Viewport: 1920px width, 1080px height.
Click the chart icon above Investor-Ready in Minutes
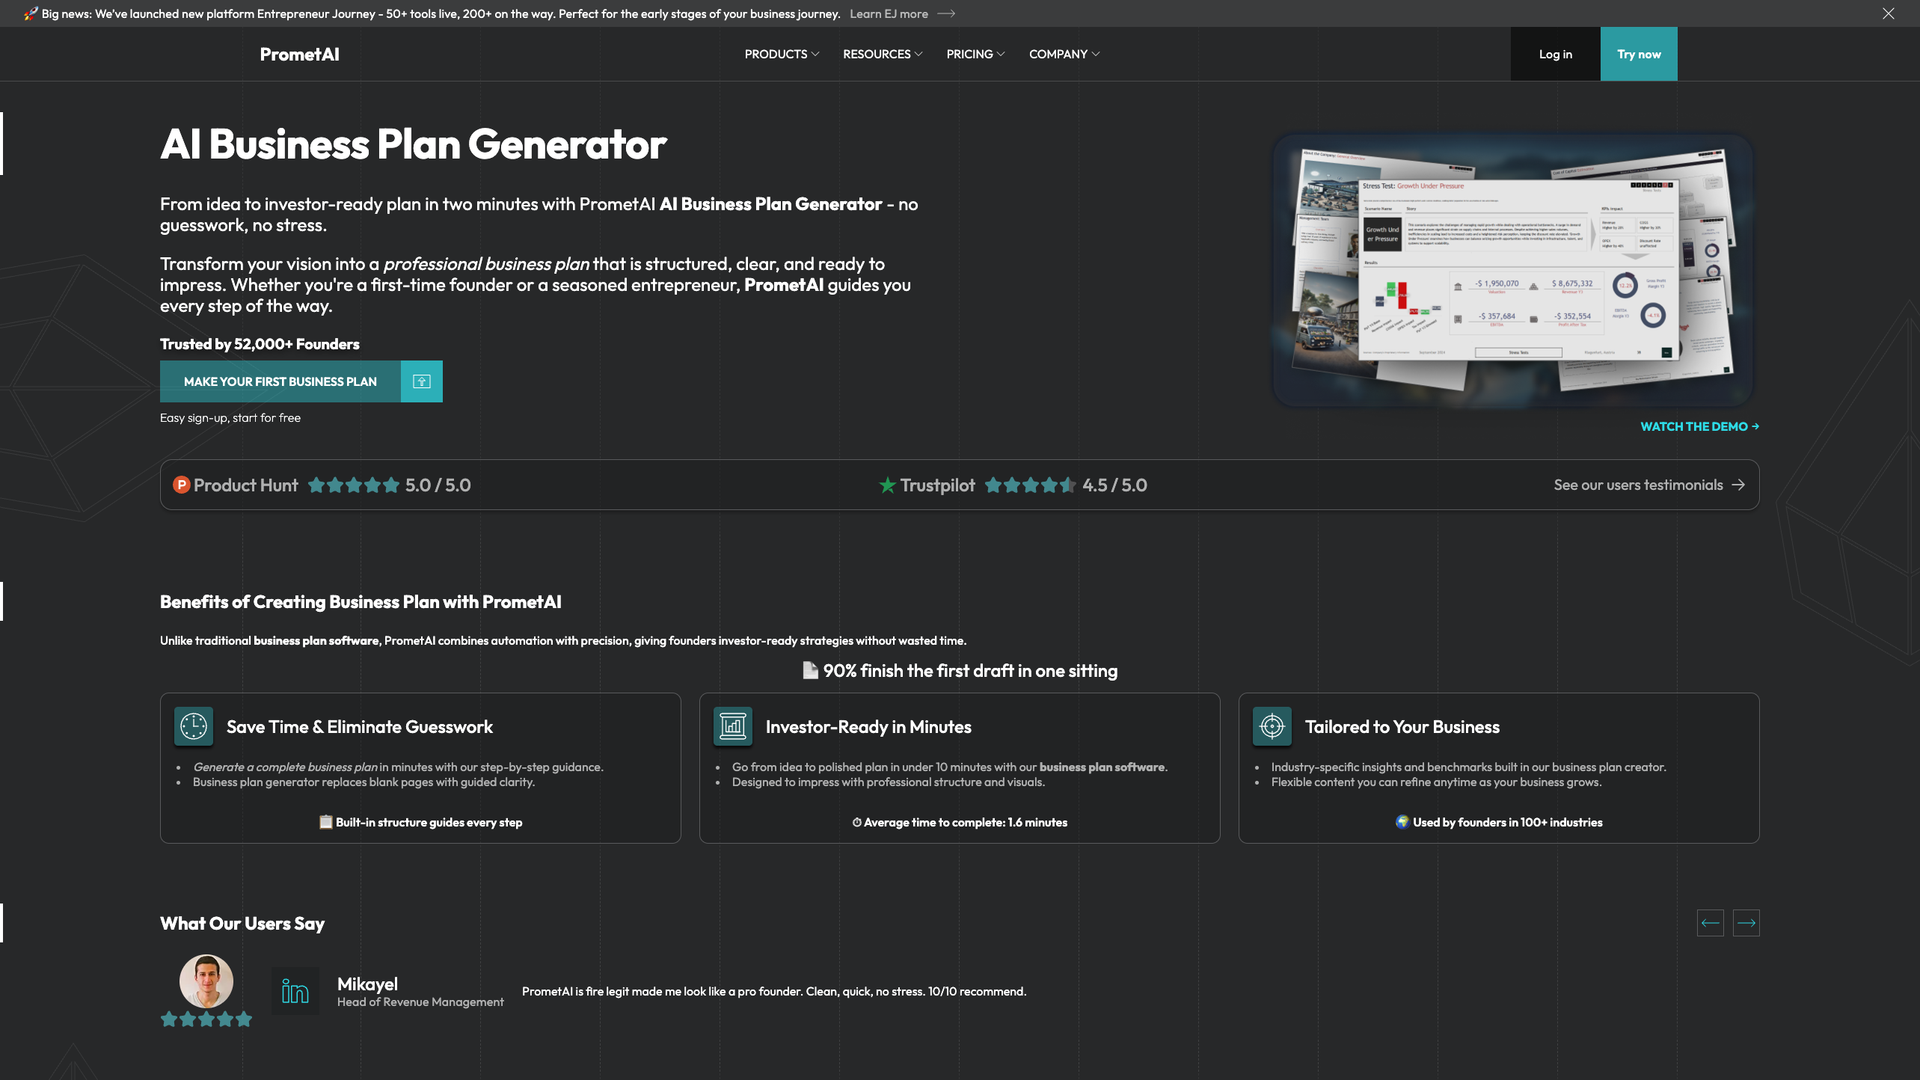(x=732, y=727)
